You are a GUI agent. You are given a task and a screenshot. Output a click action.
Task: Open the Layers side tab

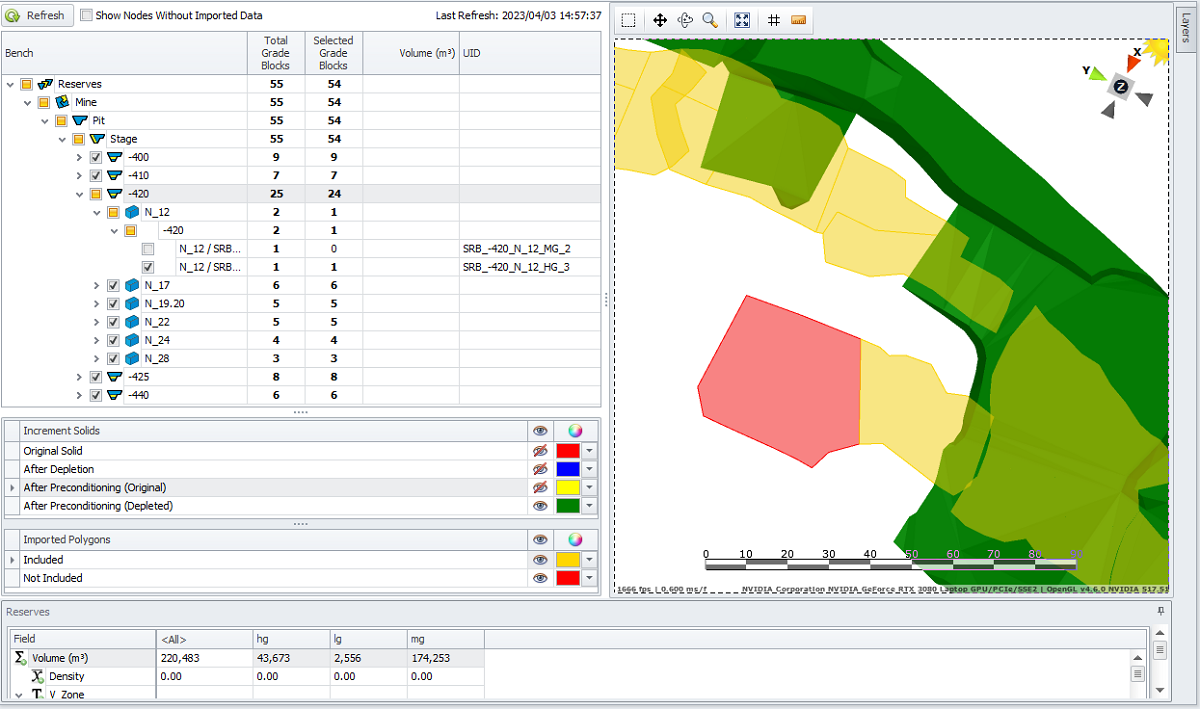[x=1185, y=30]
